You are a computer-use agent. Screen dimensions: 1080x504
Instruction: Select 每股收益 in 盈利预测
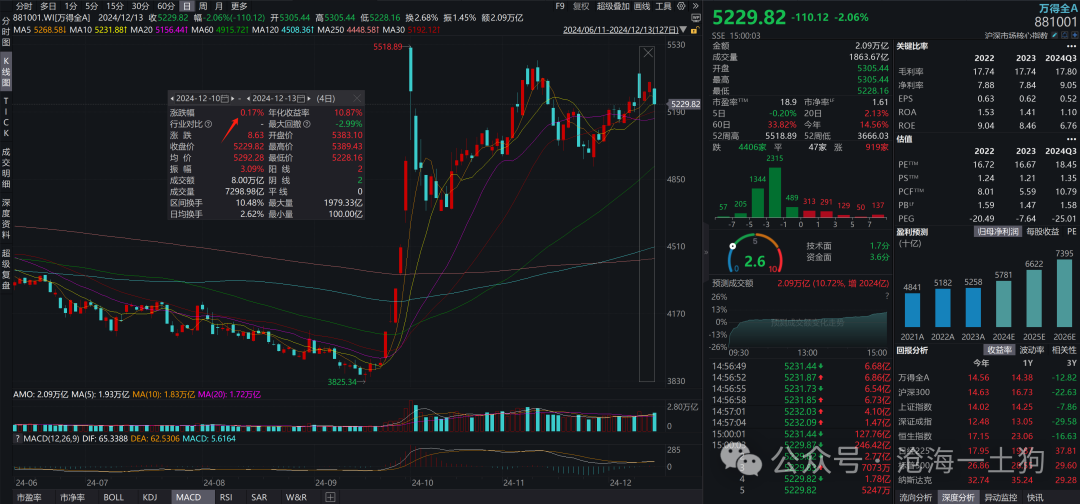1042,232
